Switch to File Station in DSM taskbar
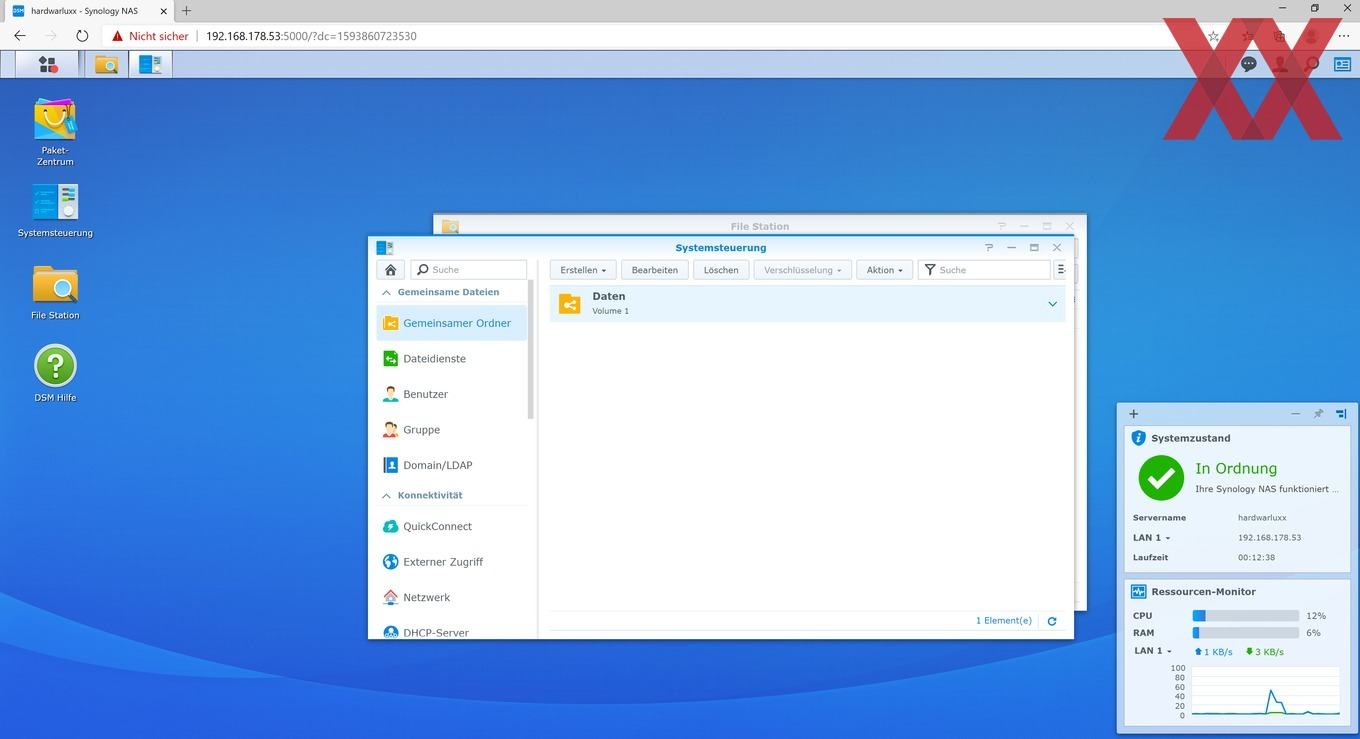Screen dimensions: 1360x739 [x=106, y=65]
